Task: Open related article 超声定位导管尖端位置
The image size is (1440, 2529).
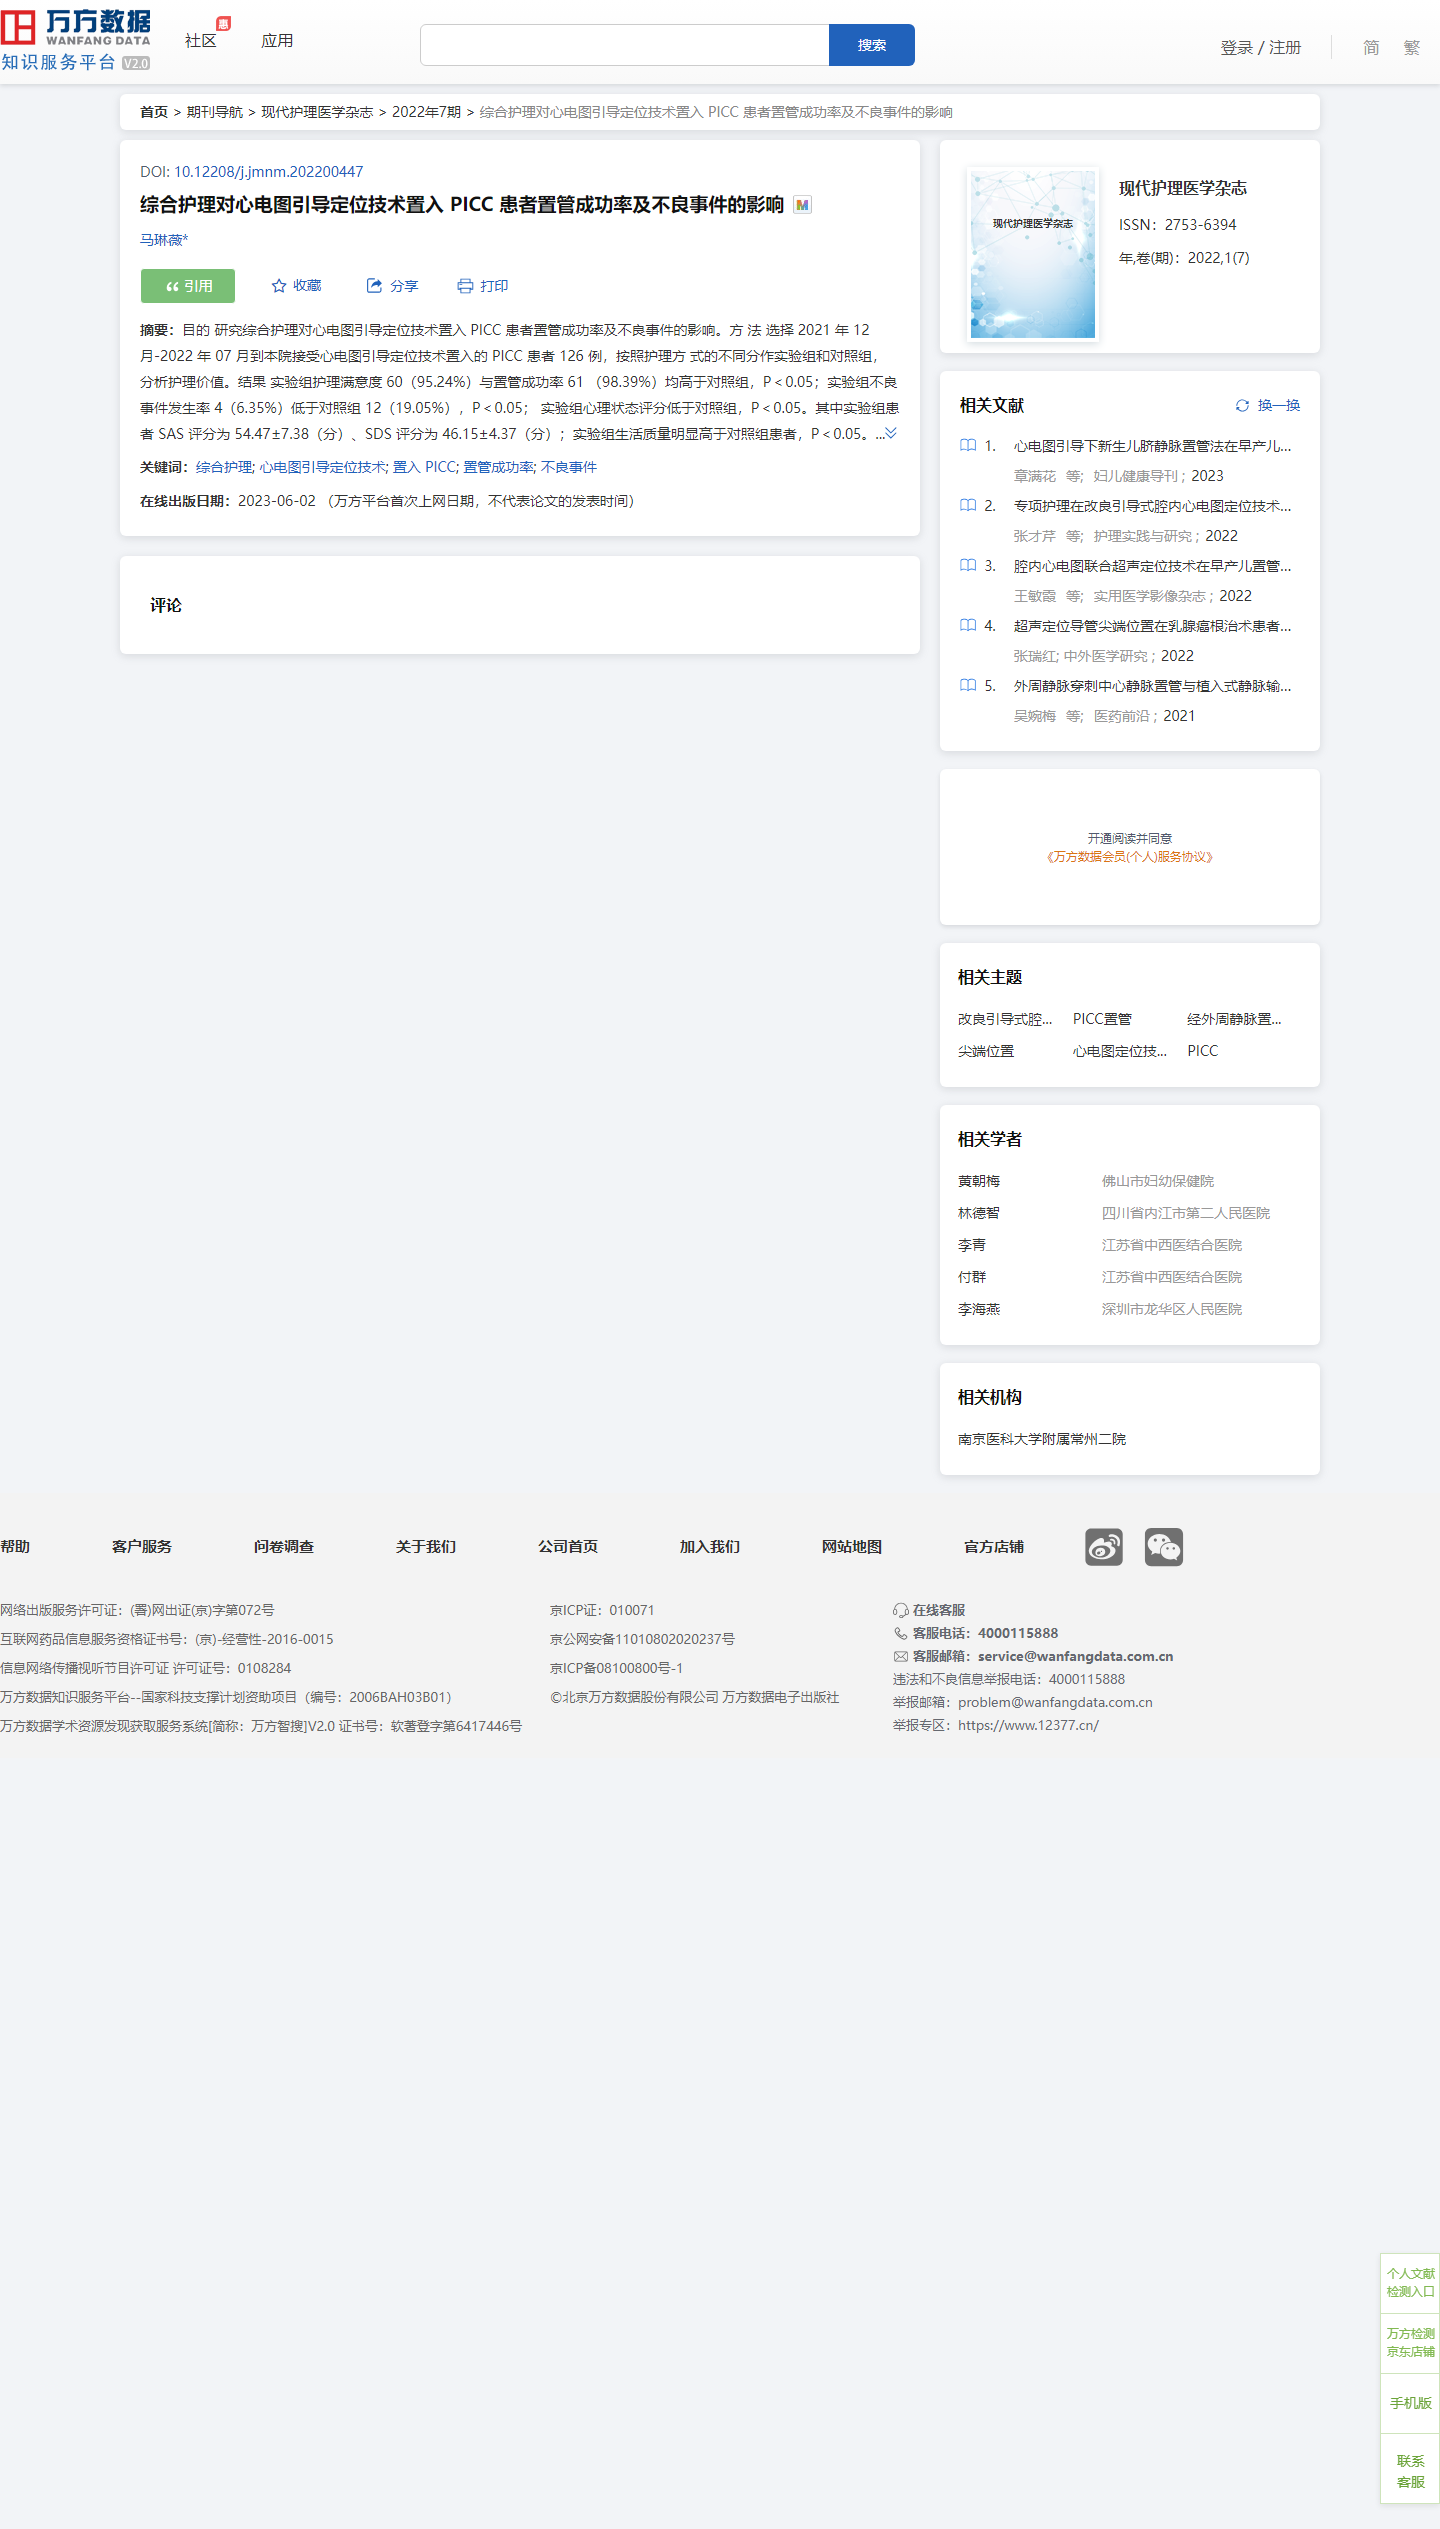Action: click(1152, 626)
